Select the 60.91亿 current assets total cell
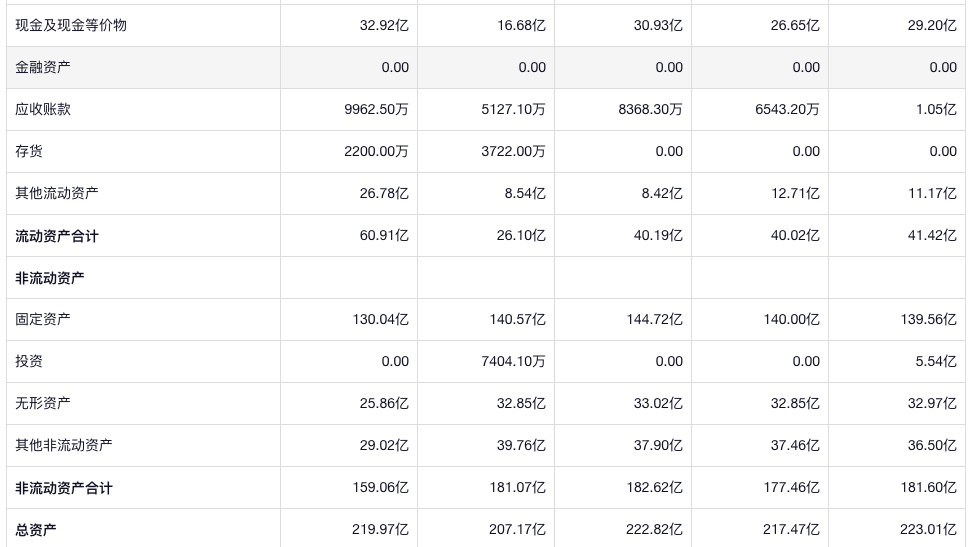This screenshot has height=547, width=976. 384,235
